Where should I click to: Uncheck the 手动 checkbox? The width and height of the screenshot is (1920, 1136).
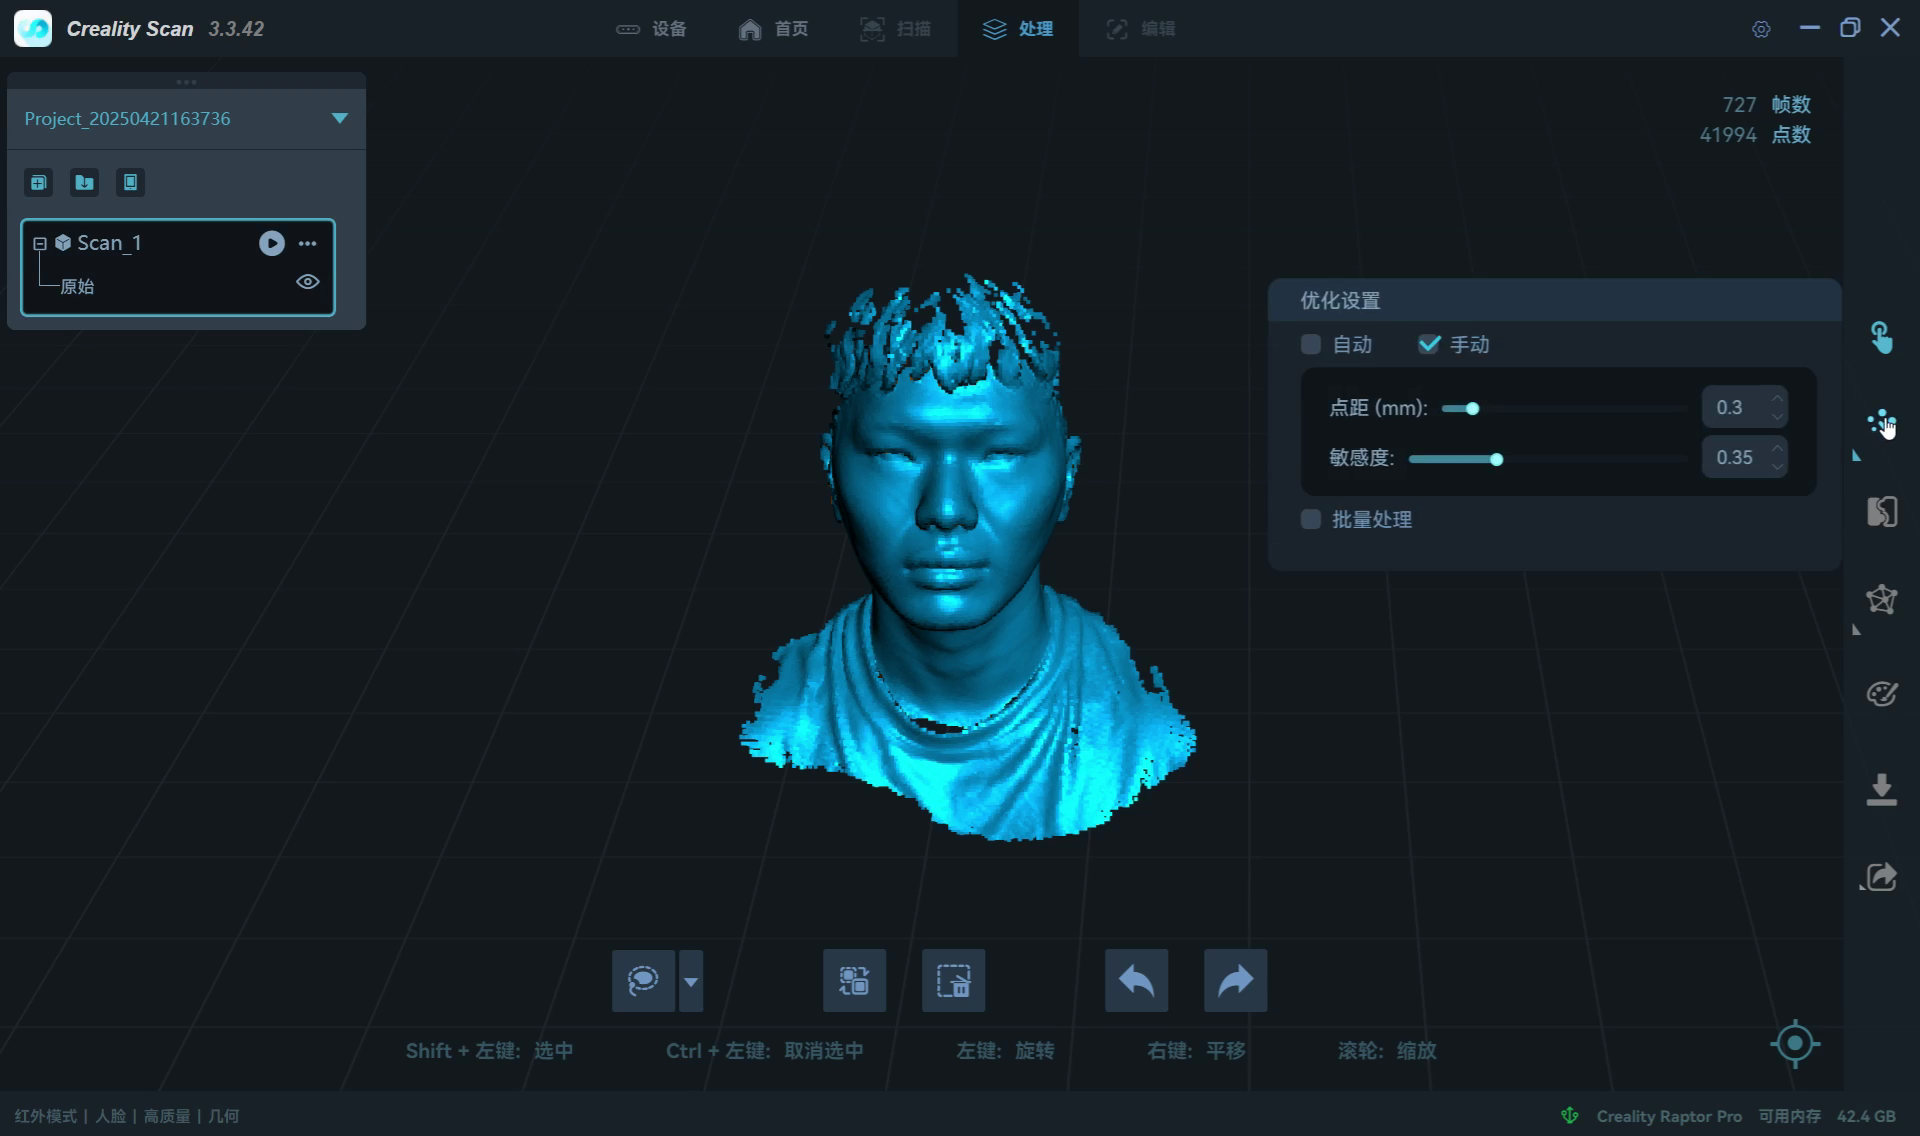(x=1429, y=345)
